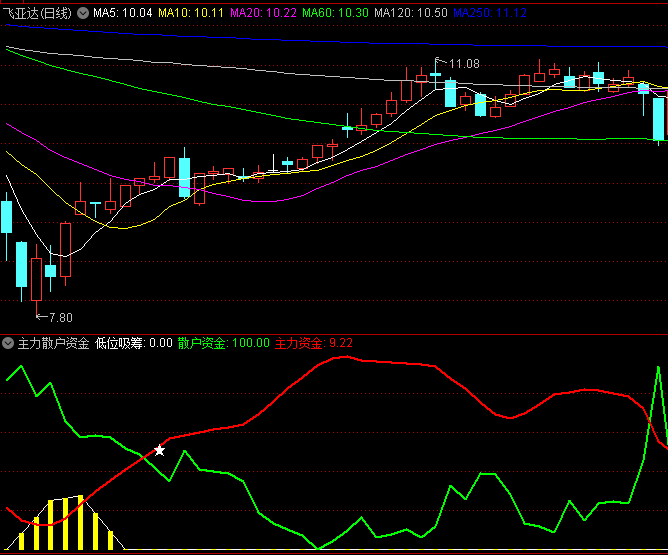Select the MA250: 11.12 label

[x=490, y=13]
